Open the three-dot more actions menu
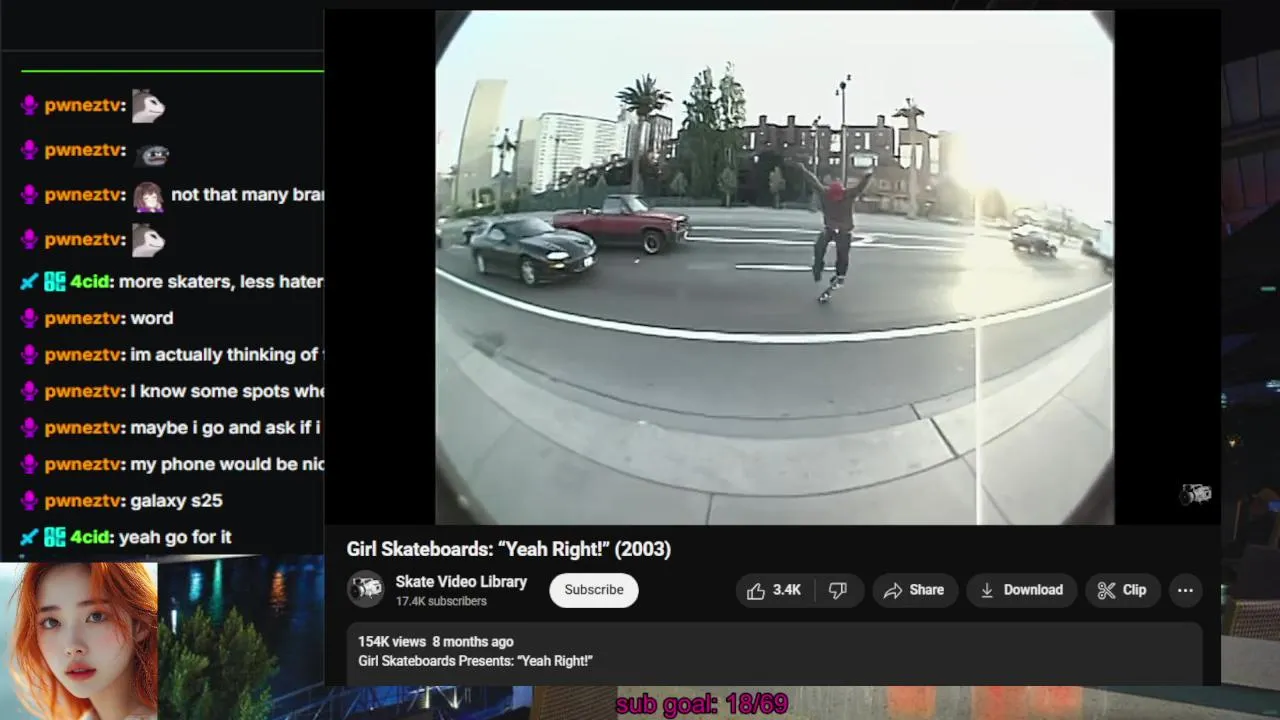This screenshot has height=720, width=1280. (x=1185, y=590)
